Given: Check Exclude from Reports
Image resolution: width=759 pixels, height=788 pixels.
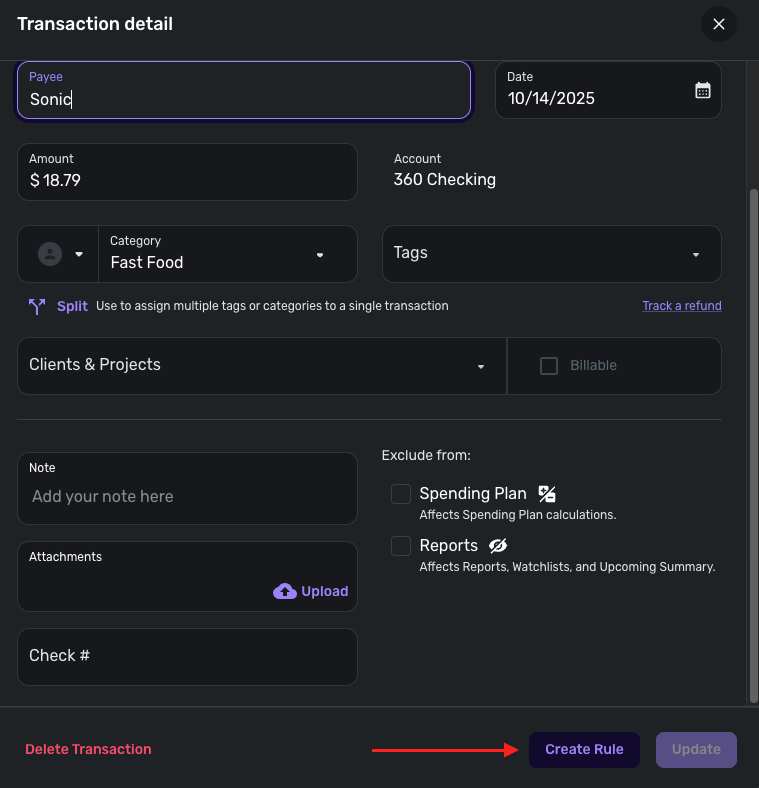Looking at the screenshot, I should point(401,546).
